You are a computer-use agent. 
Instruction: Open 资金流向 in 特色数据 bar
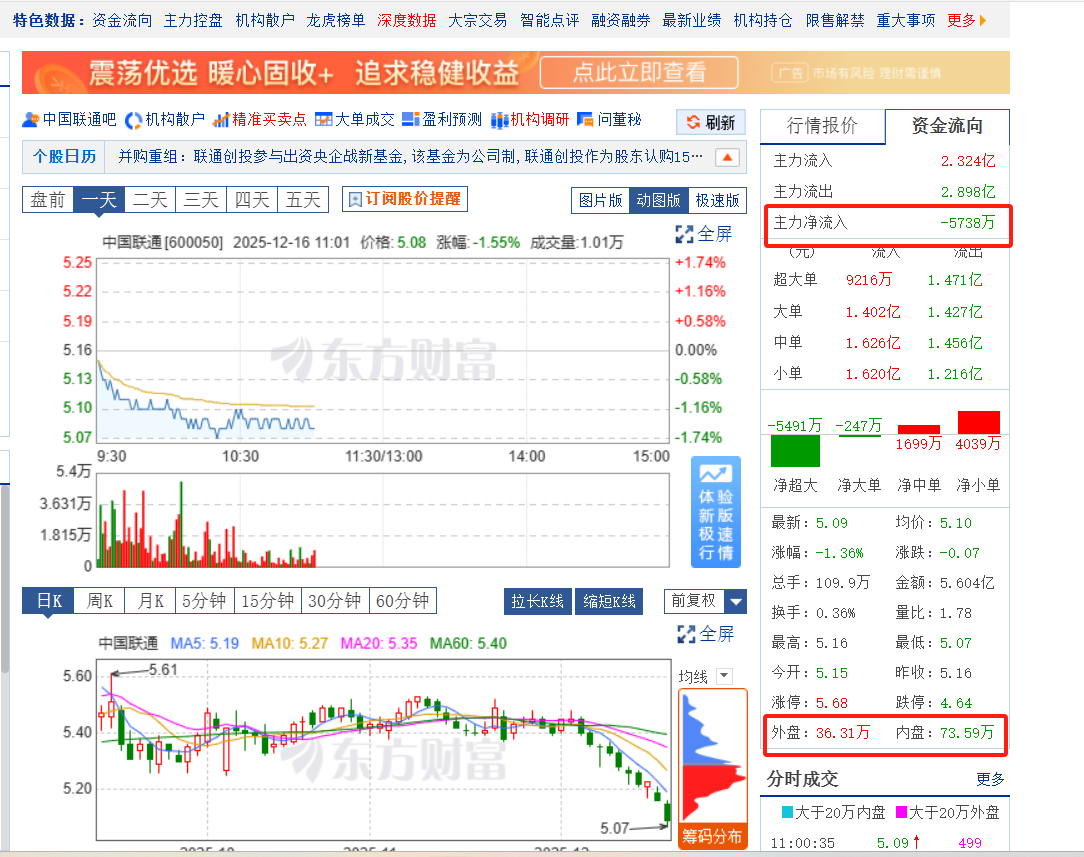[x=122, y=21]
